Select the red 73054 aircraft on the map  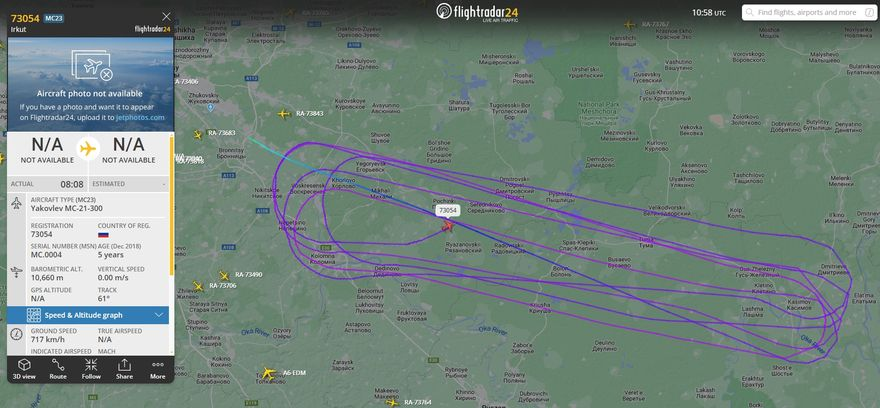447,226
